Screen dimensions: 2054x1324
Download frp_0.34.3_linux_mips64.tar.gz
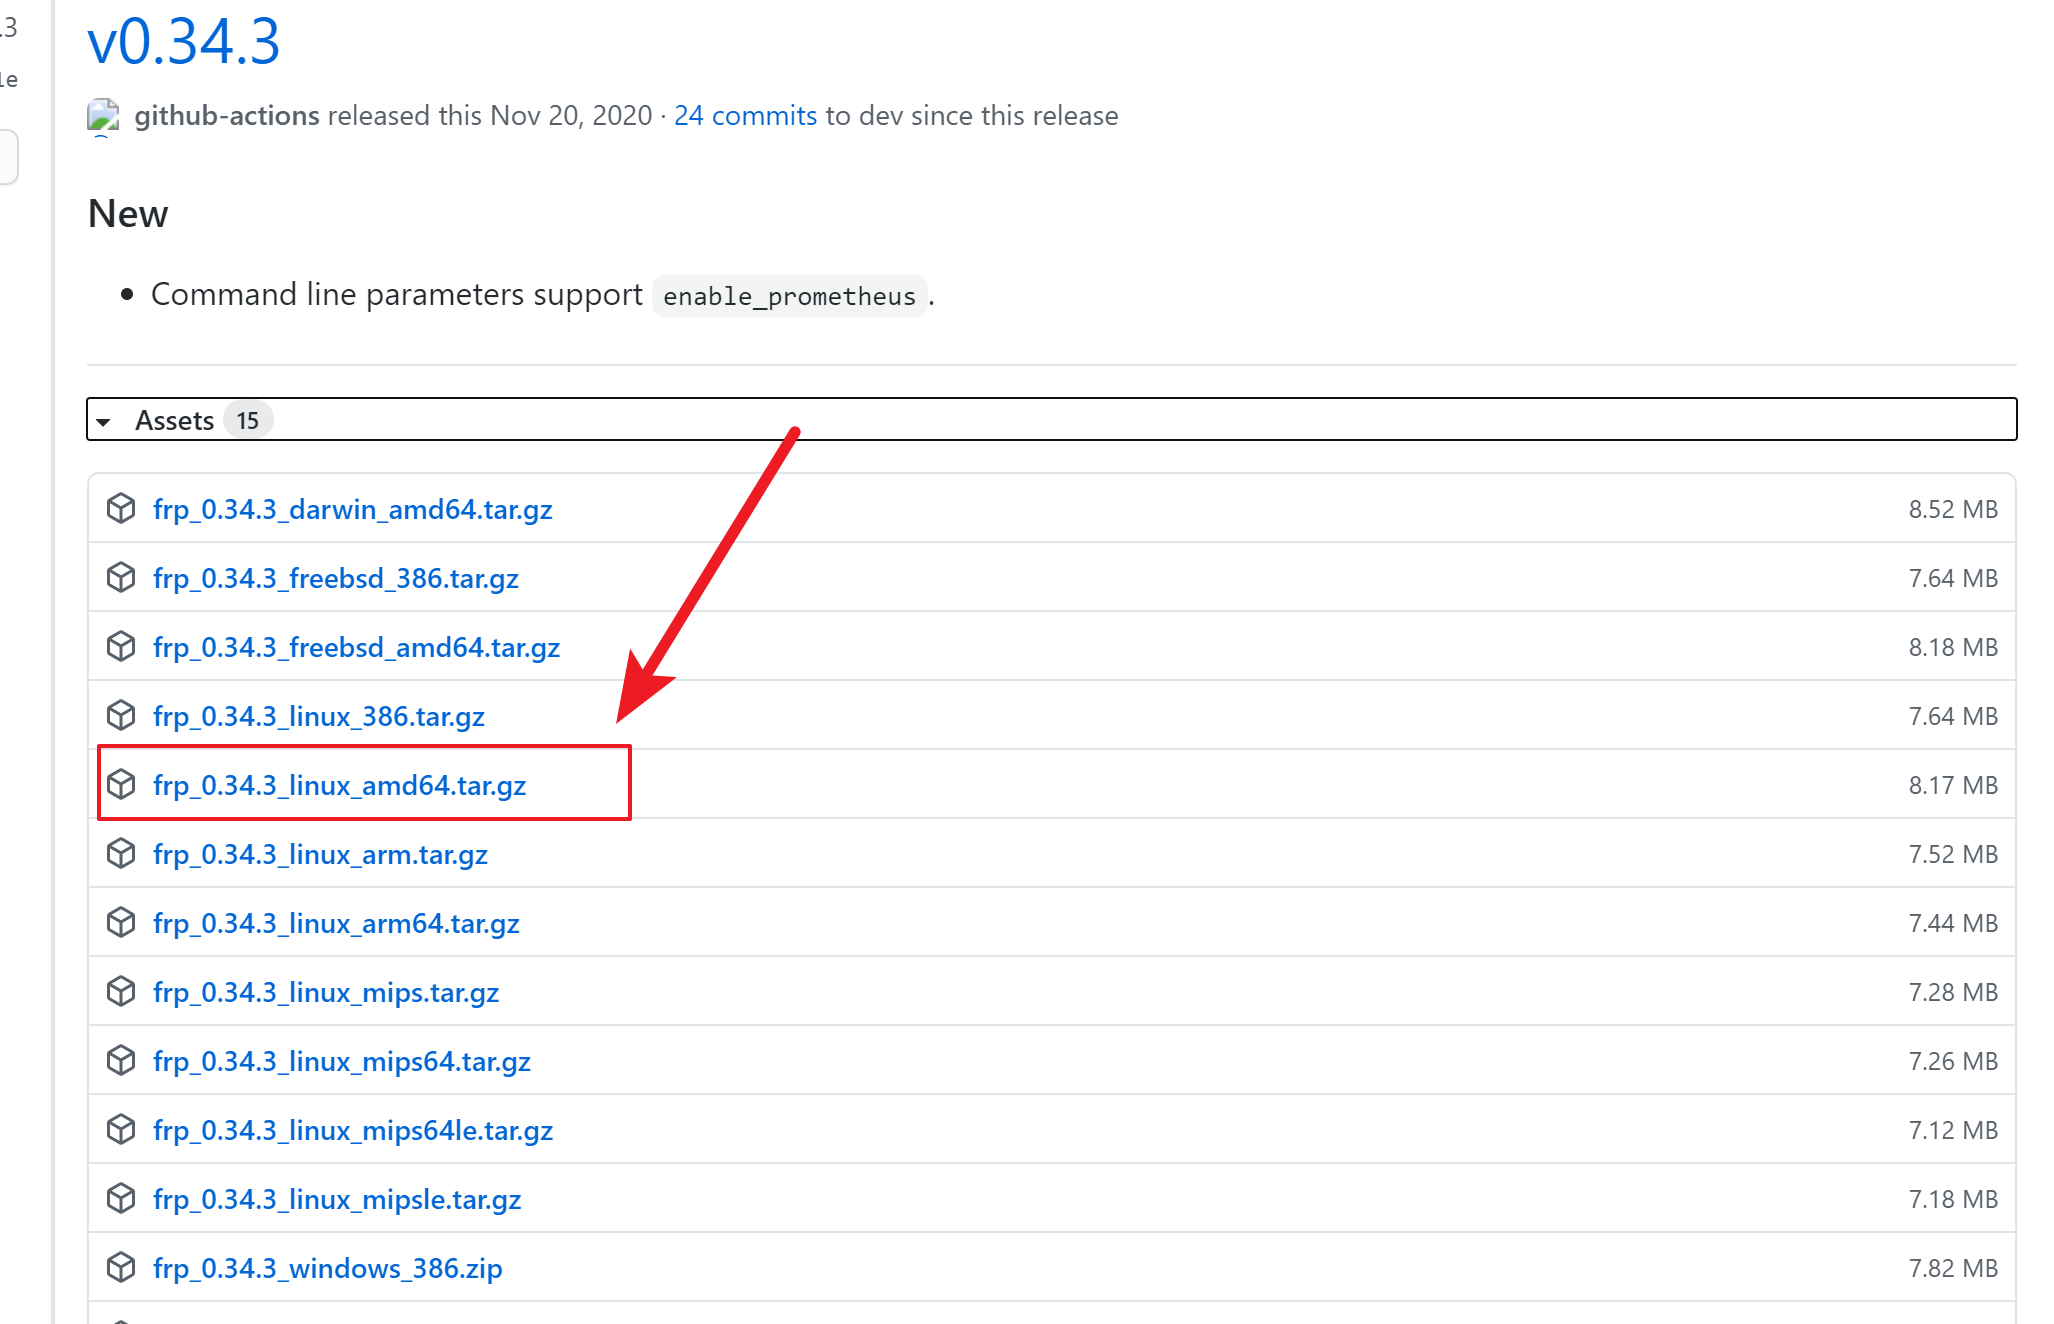pyautogui.click(x=341, y=1061)
